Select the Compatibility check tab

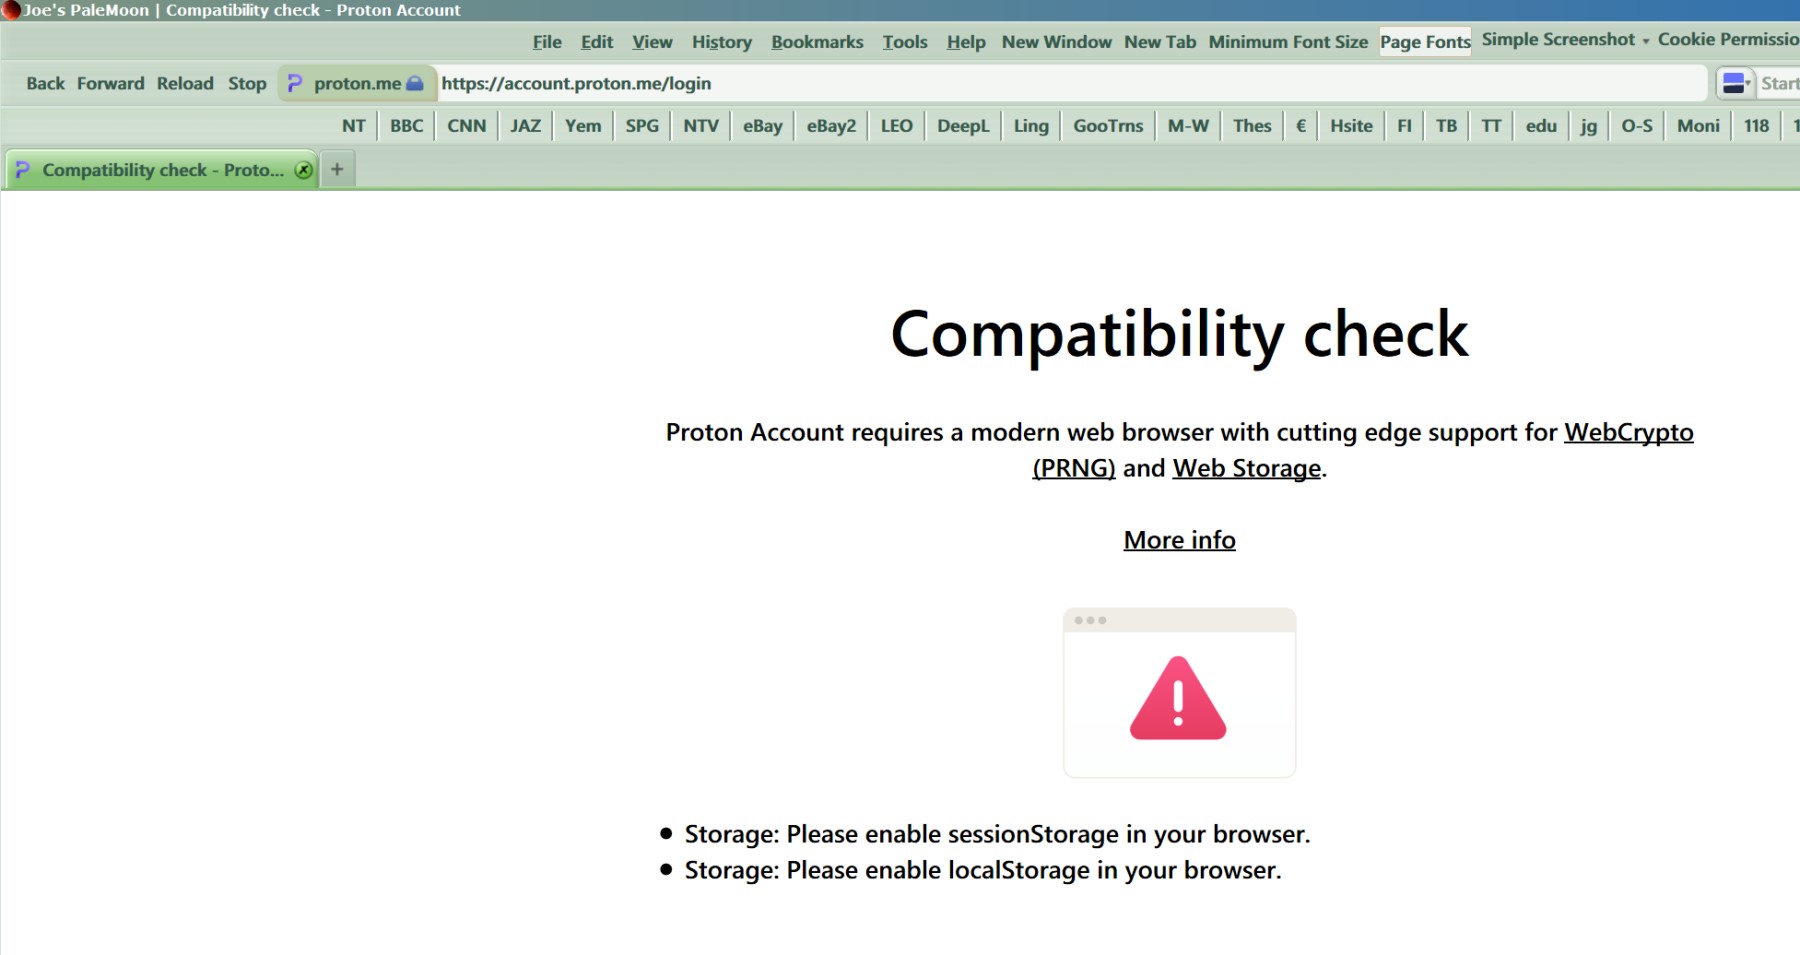[x=162, y=170]
